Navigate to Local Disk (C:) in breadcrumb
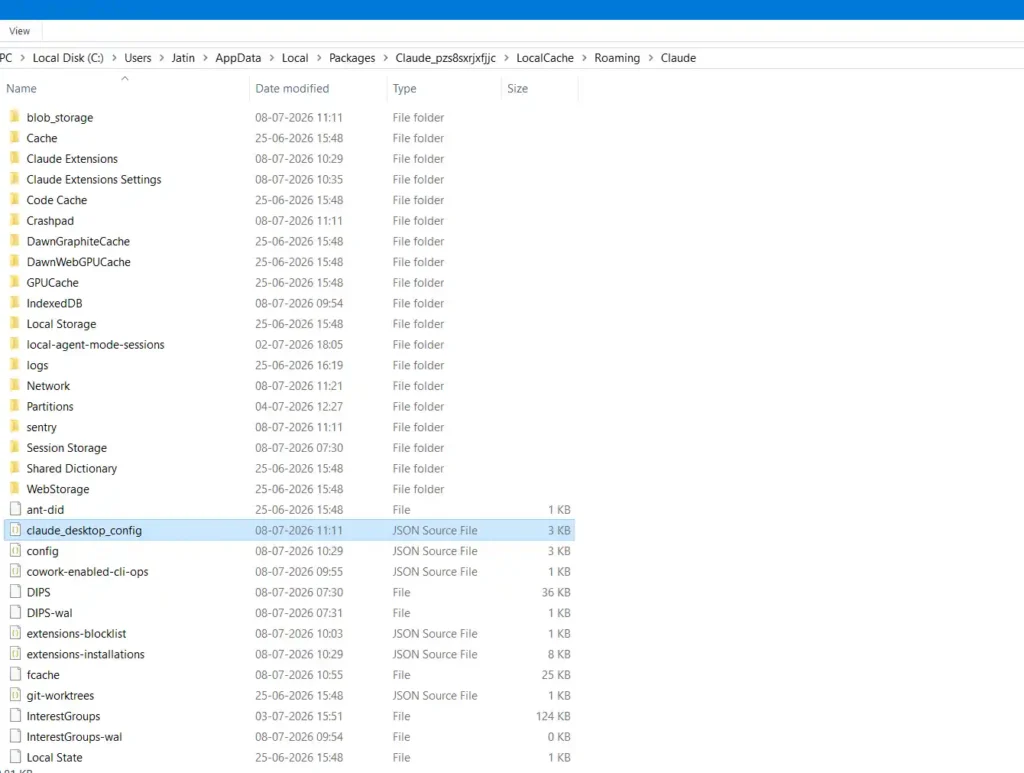Screen dimensions: 1024x773 [68, 57]
